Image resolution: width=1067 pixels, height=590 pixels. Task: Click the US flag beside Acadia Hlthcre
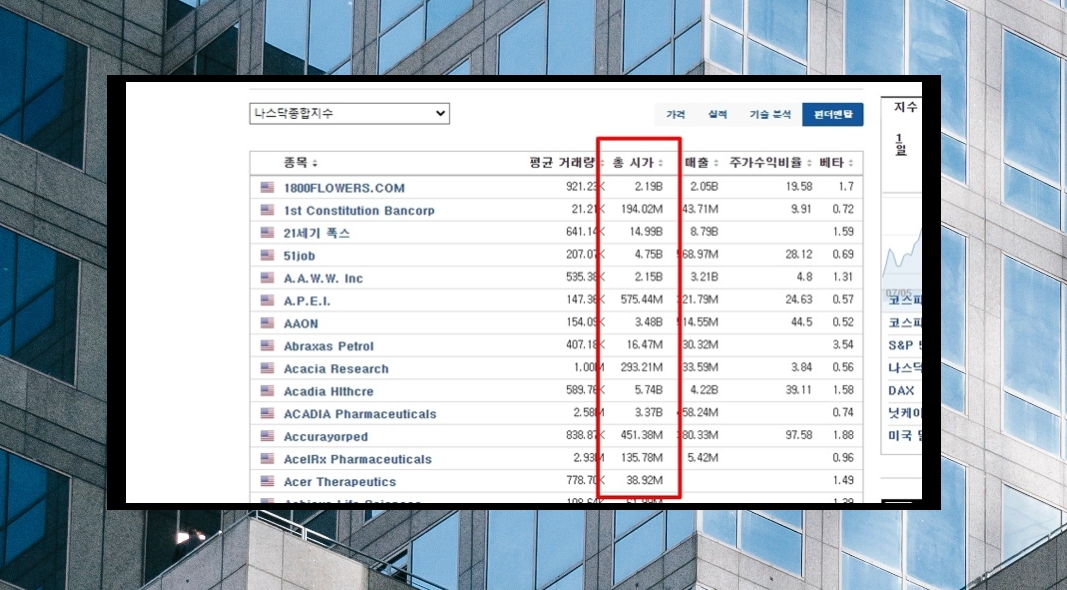tap(267, 391)
